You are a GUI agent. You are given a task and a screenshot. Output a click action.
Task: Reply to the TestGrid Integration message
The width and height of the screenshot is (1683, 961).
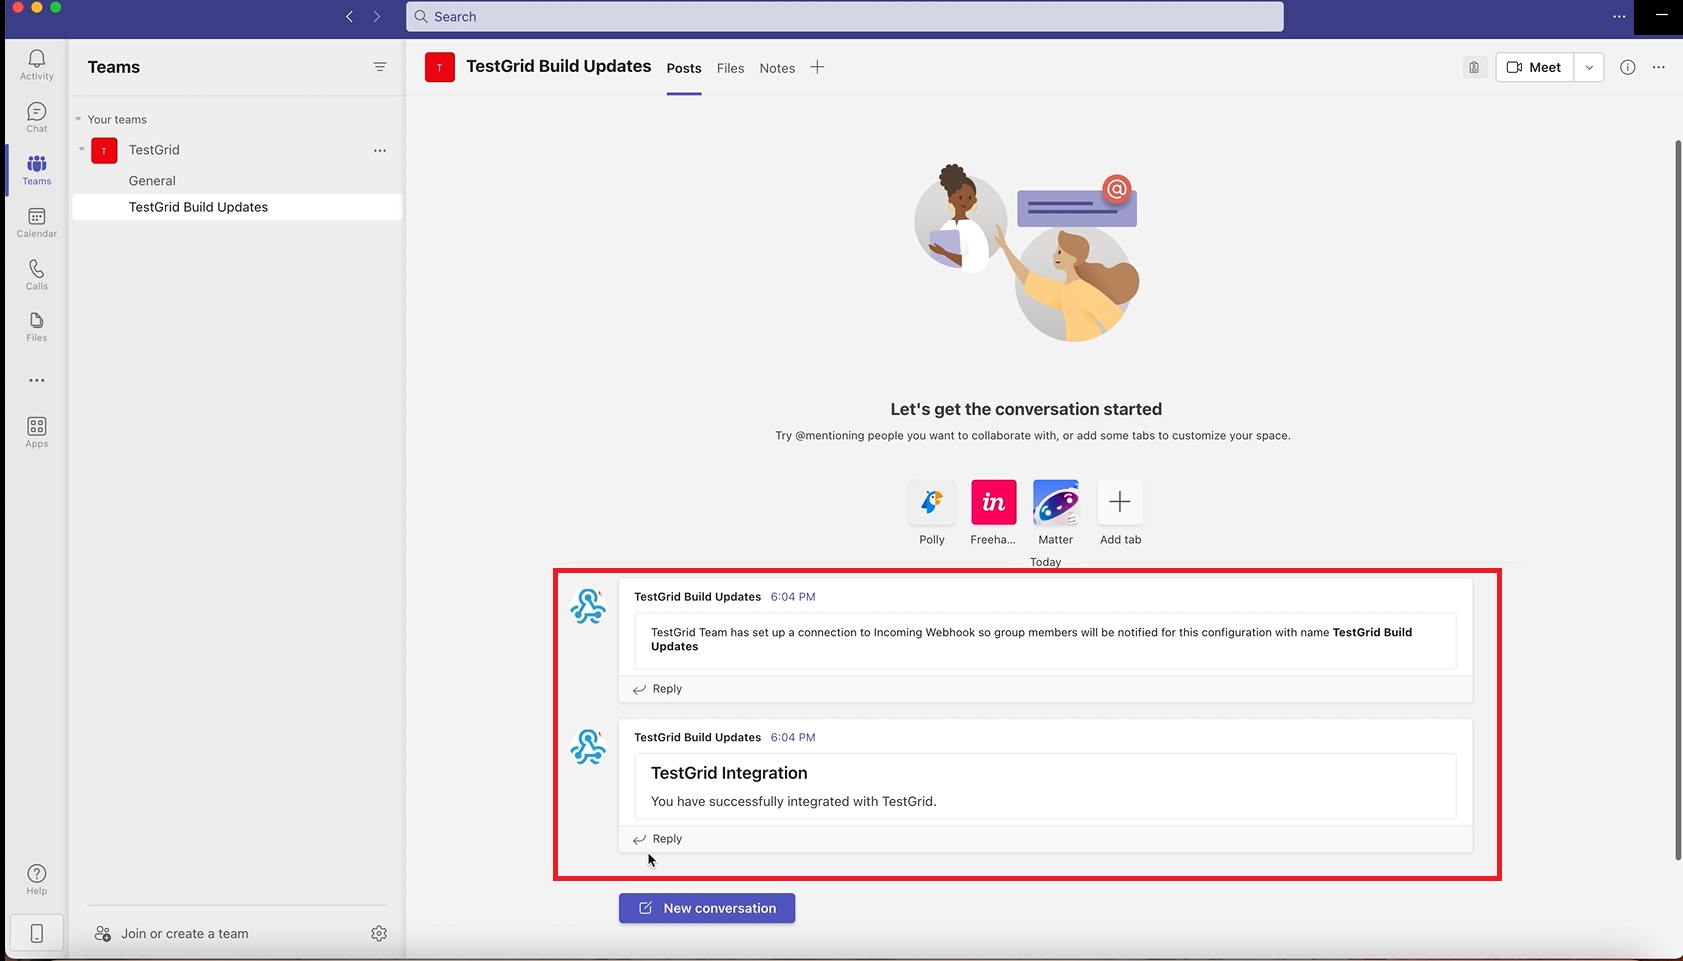pos(657,839)
